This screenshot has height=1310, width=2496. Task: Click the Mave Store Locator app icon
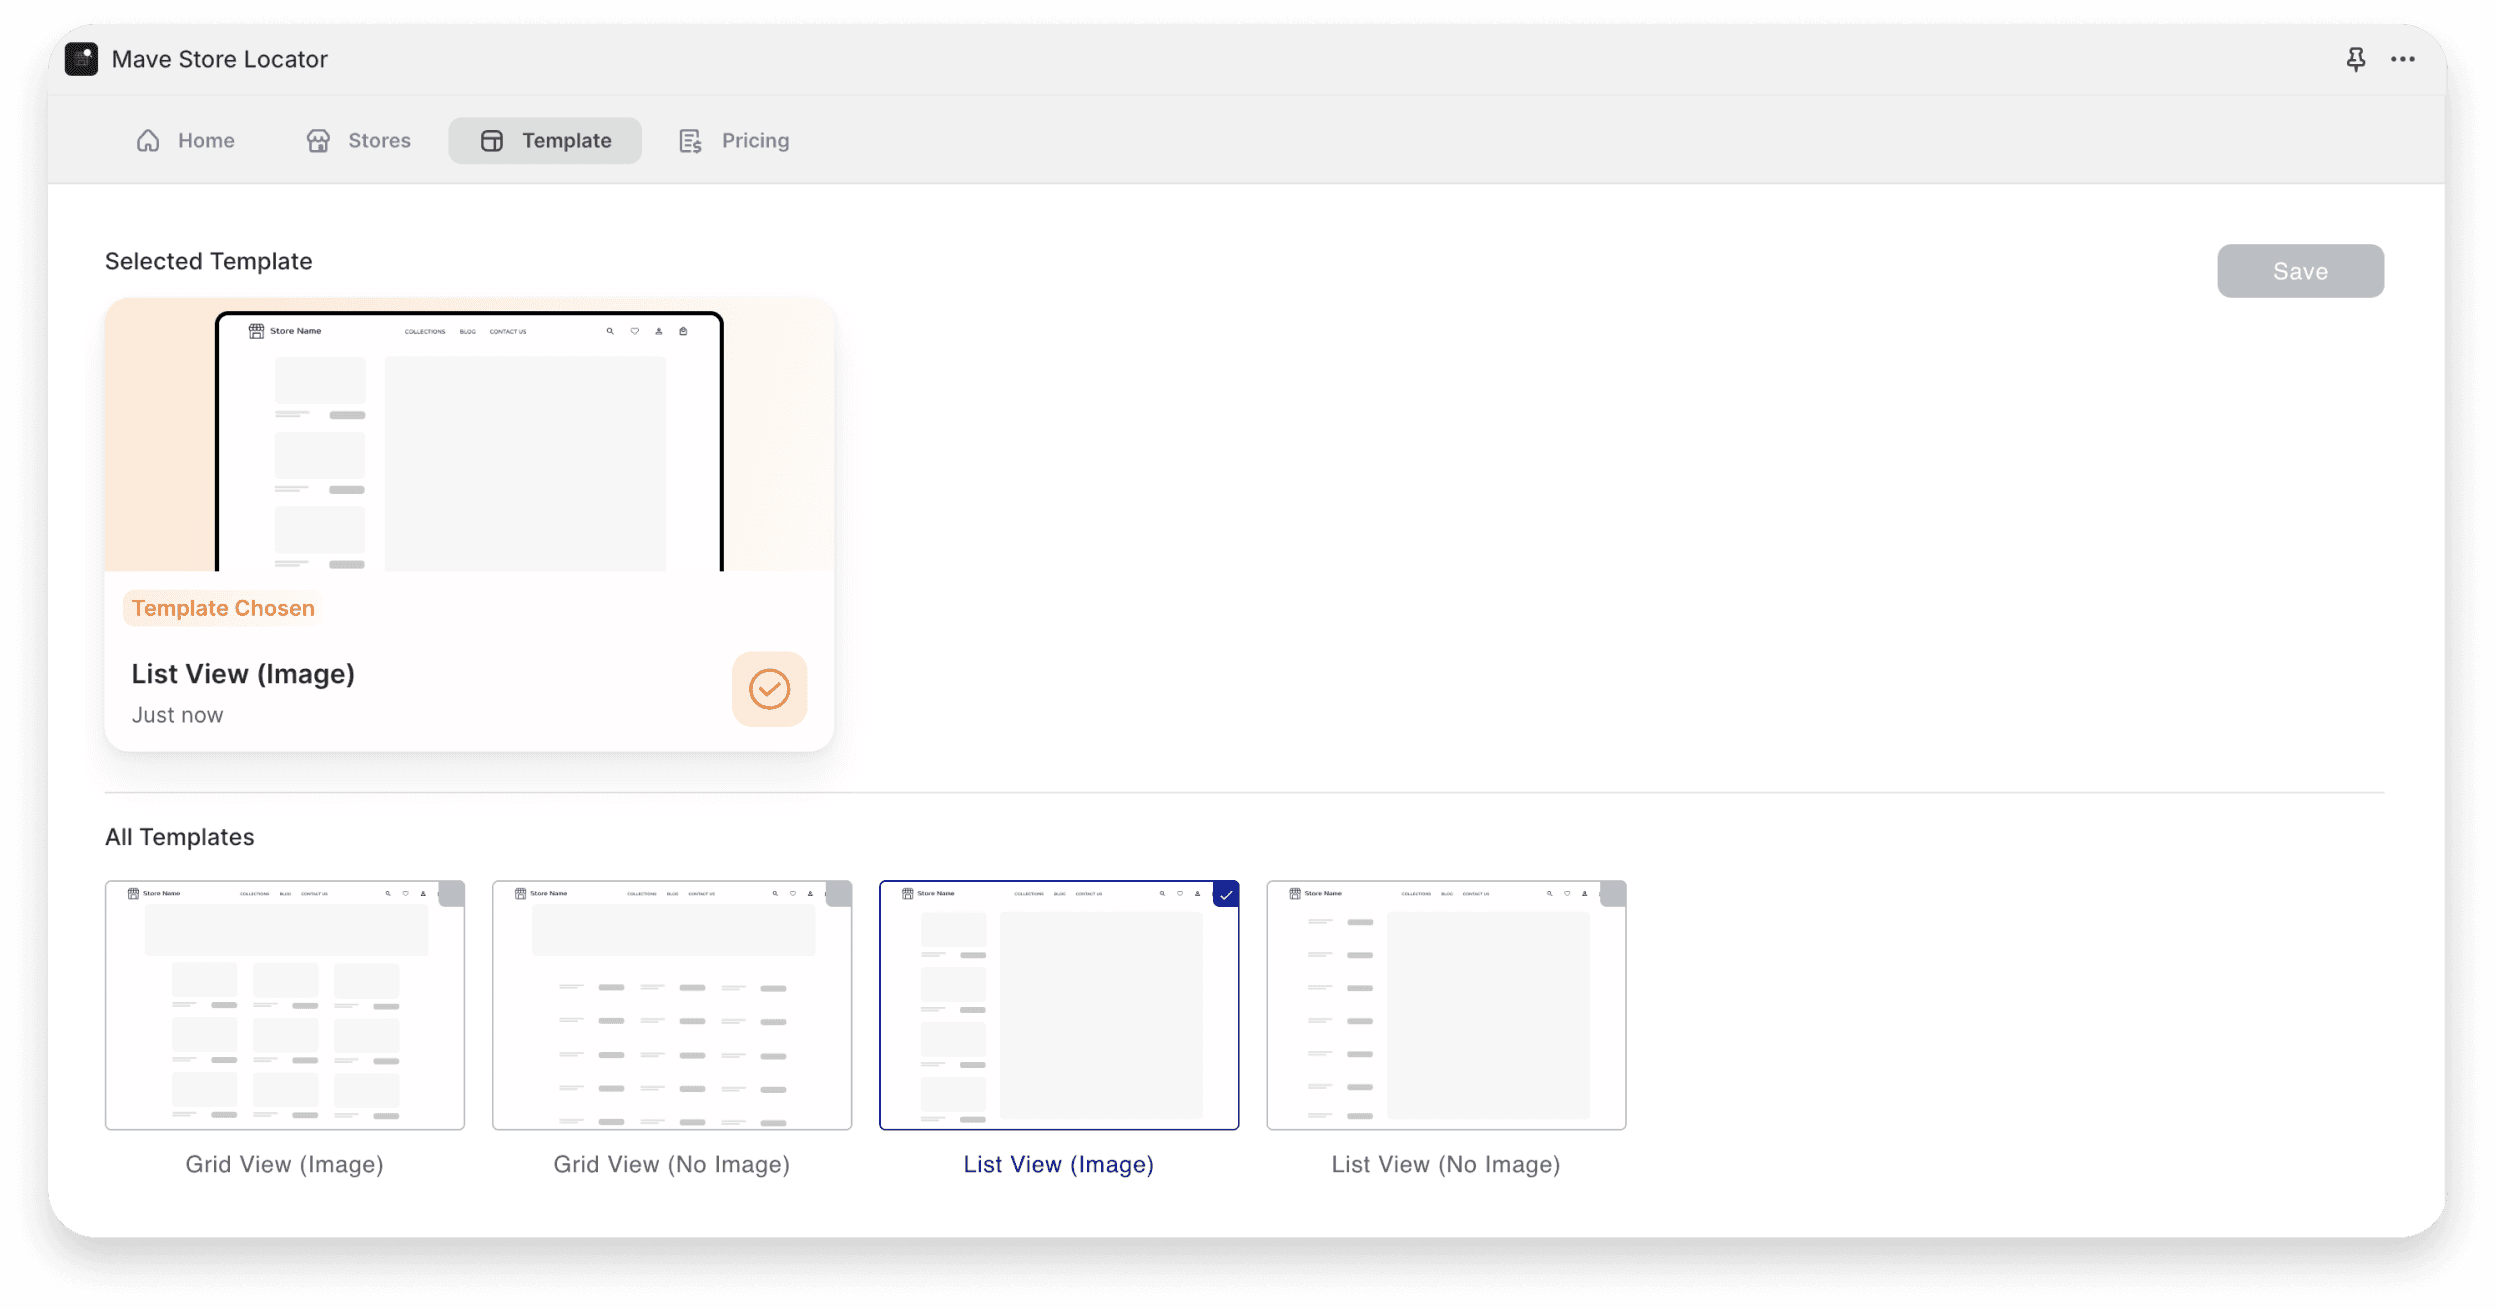pos(83,58)
